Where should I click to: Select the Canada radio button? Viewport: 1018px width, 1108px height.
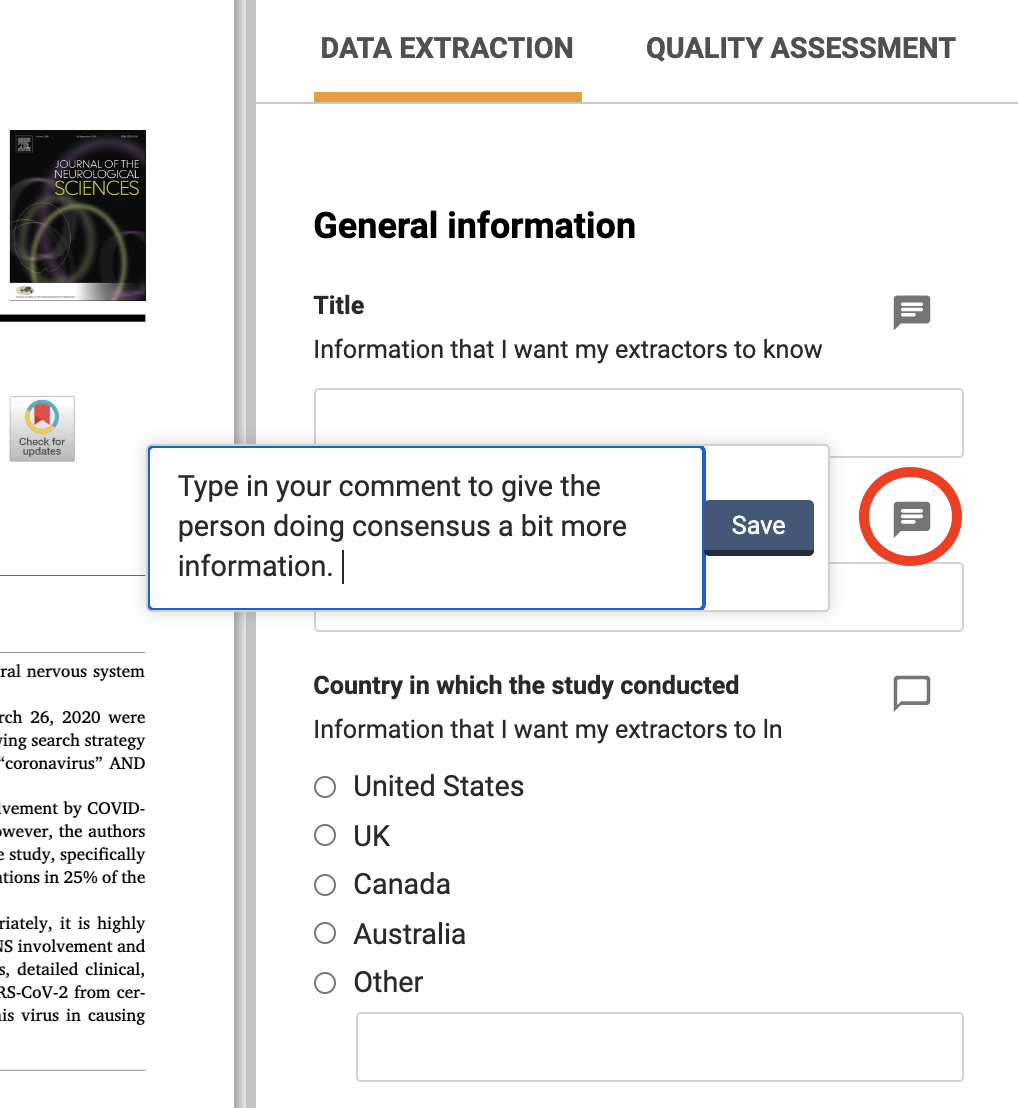coord(325,885)
